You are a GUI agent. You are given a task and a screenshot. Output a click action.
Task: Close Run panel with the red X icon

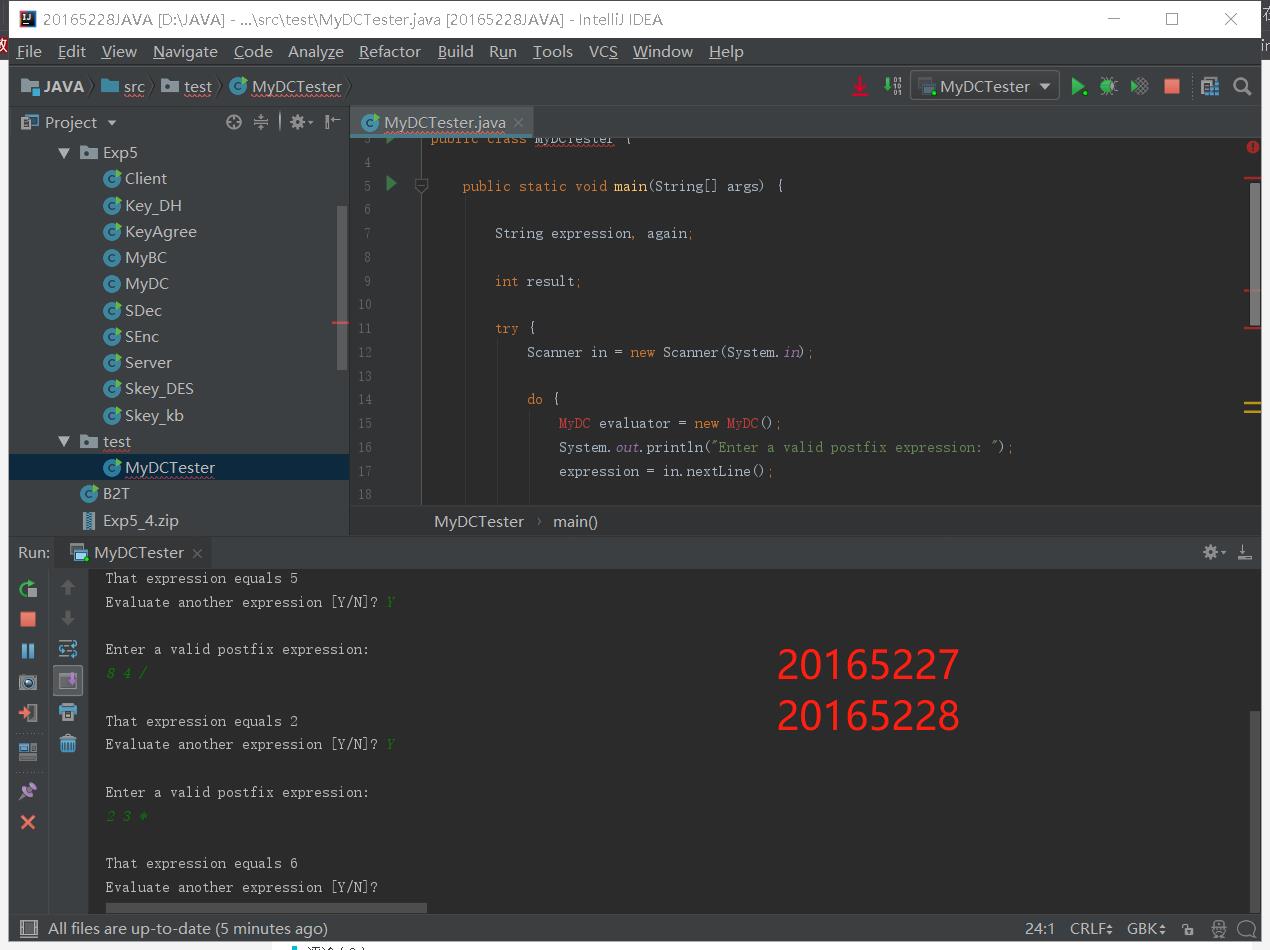coord(28,822)
